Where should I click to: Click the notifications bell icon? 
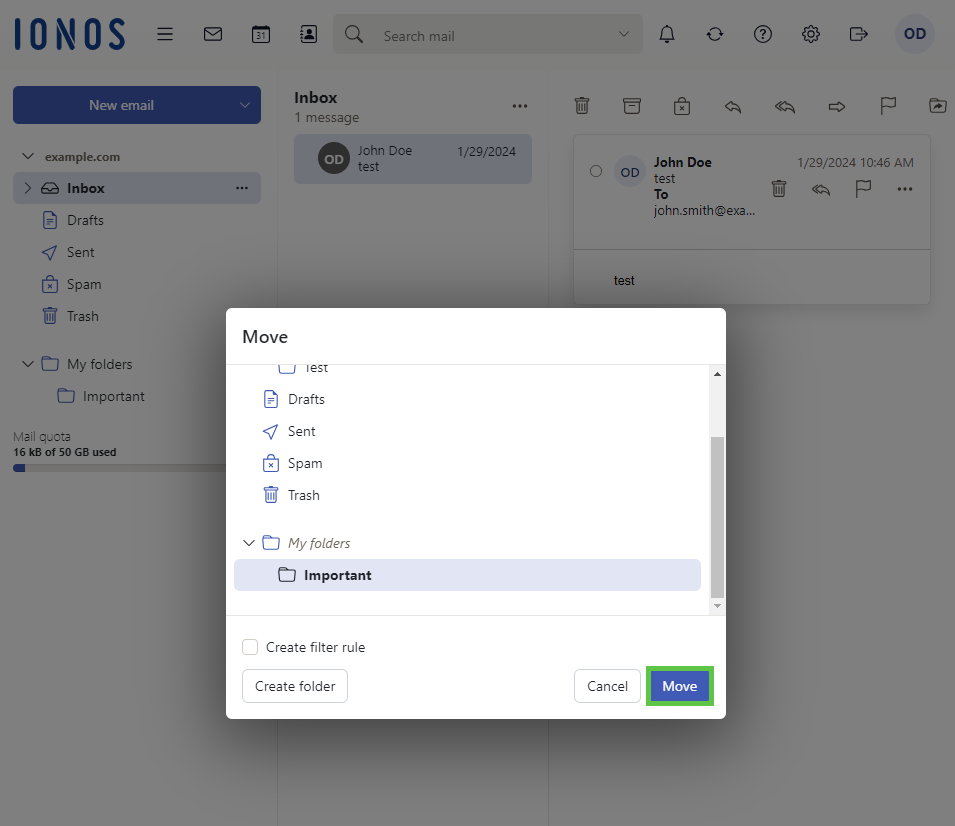tap(667, 34)
